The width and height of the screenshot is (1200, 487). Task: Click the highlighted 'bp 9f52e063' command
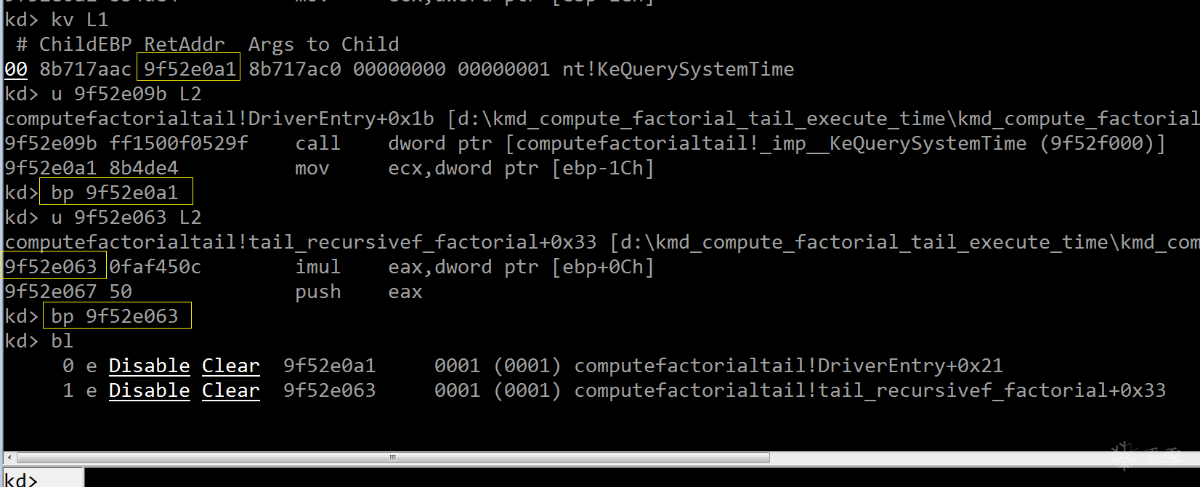tap(115, 316)
